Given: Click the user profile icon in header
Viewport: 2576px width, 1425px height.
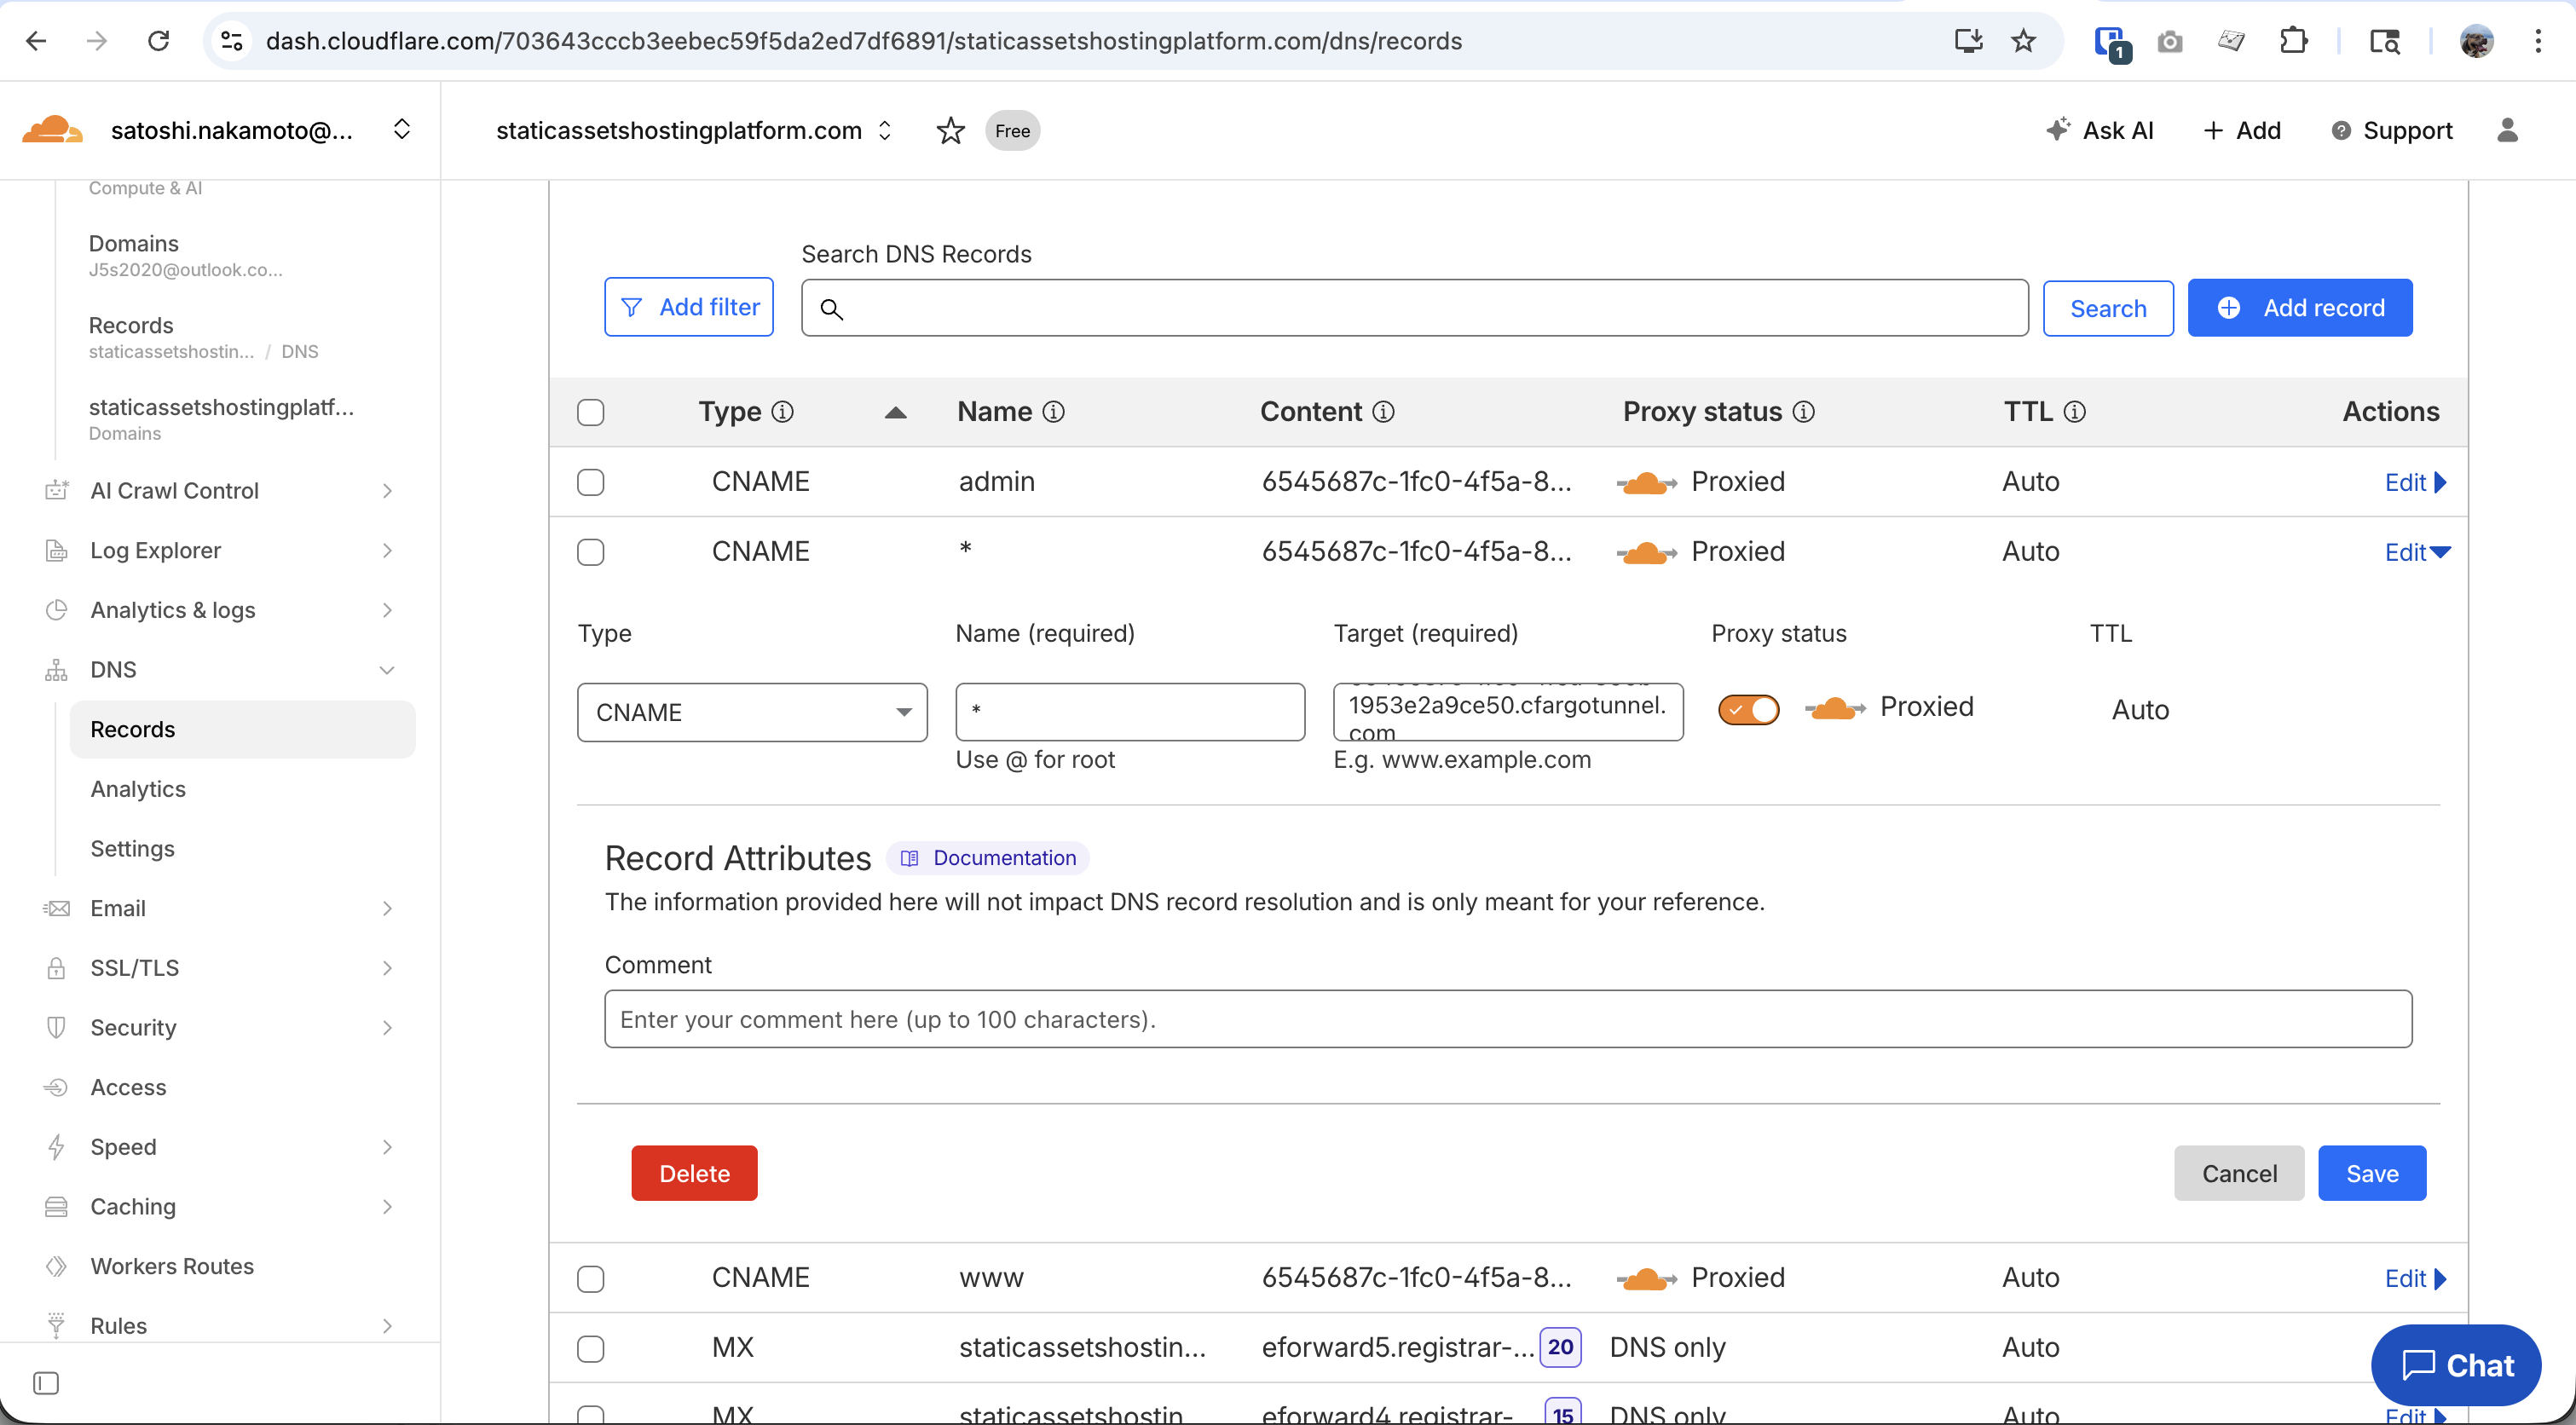Looking at the screenshot, I should tap(2507, 131).
